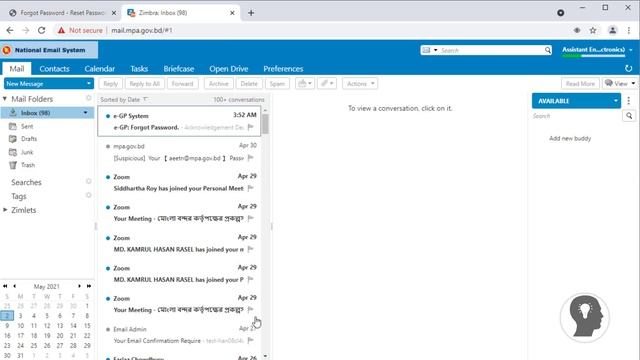Open the Chrome profile avatar icon

(x=612, y=30)
